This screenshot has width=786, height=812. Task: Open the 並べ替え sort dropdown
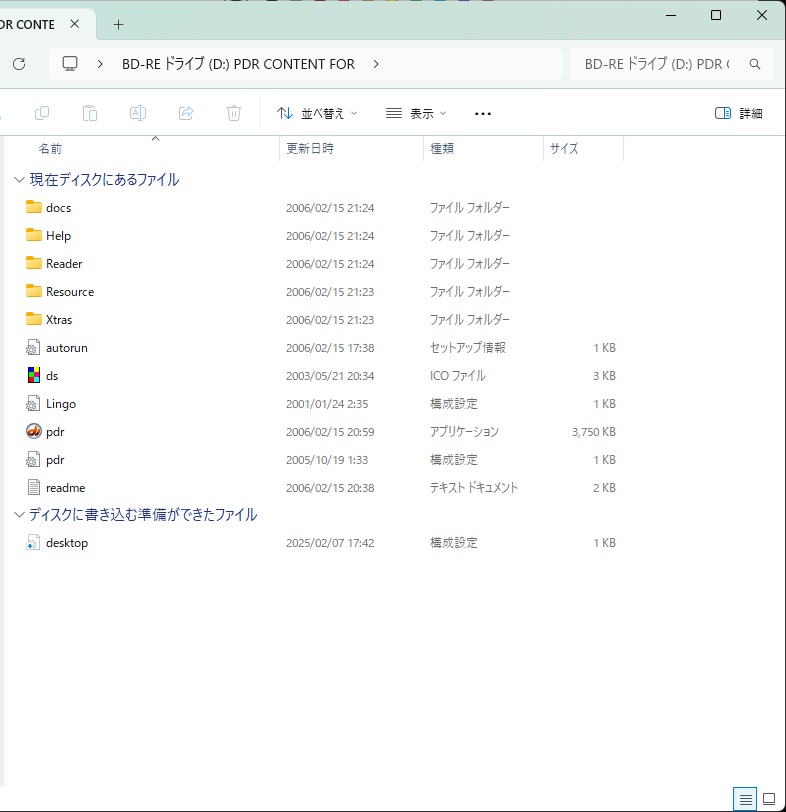[x=317, y=113]
